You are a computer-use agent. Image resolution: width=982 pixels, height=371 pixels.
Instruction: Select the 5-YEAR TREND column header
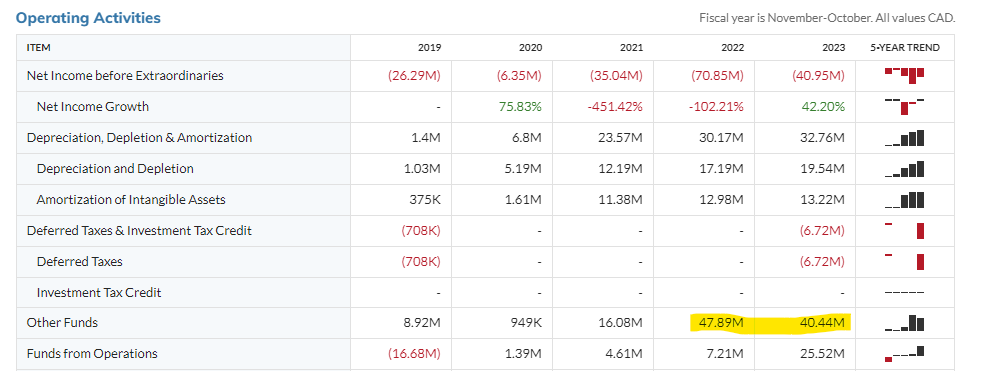coord(905,48)
